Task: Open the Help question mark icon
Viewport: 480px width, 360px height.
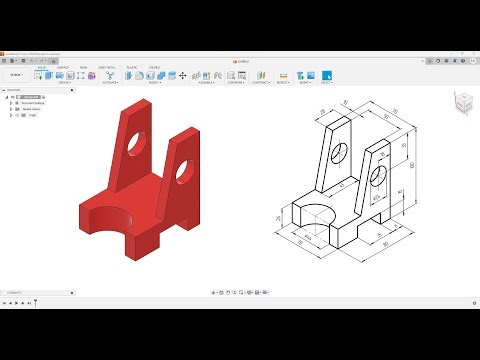Action: click(x=463, y=61)
